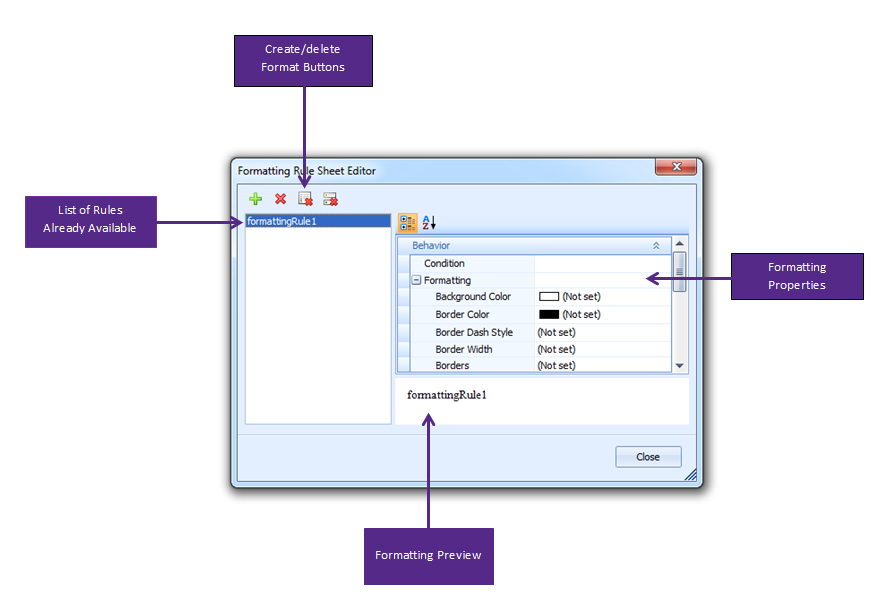Viewport: 883px width, 606px height.
Task: Click the Background Color white swatch
Action: coord(549,296)
